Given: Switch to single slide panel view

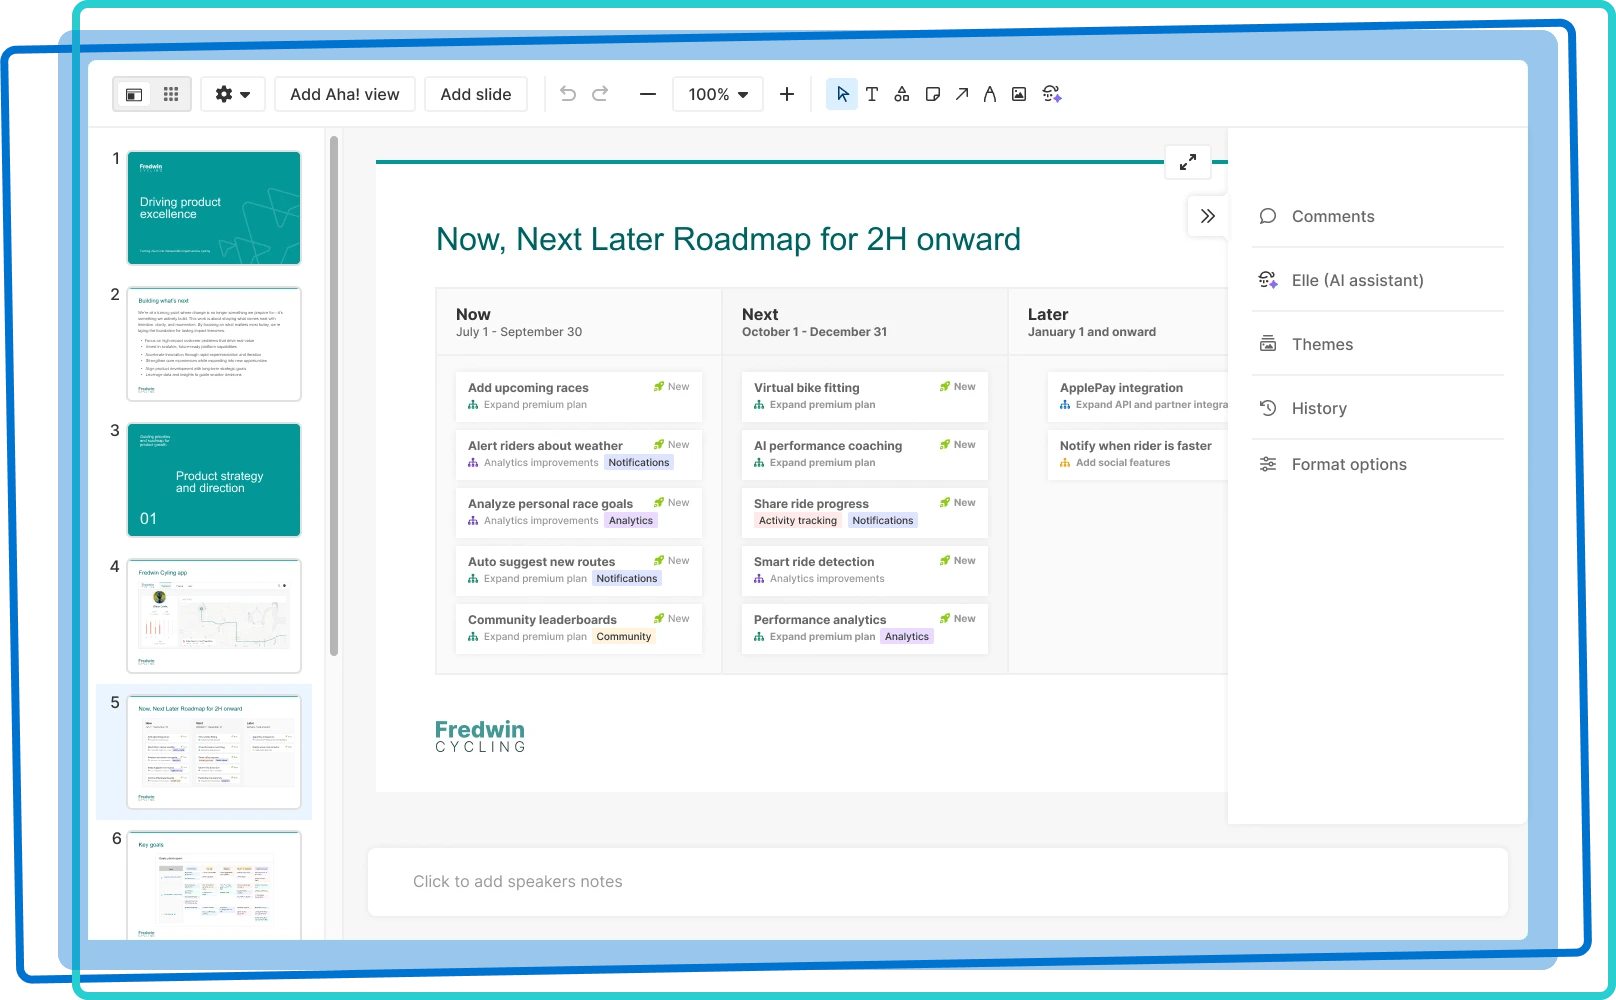Looking at the screenshot, I should point(134,93).
